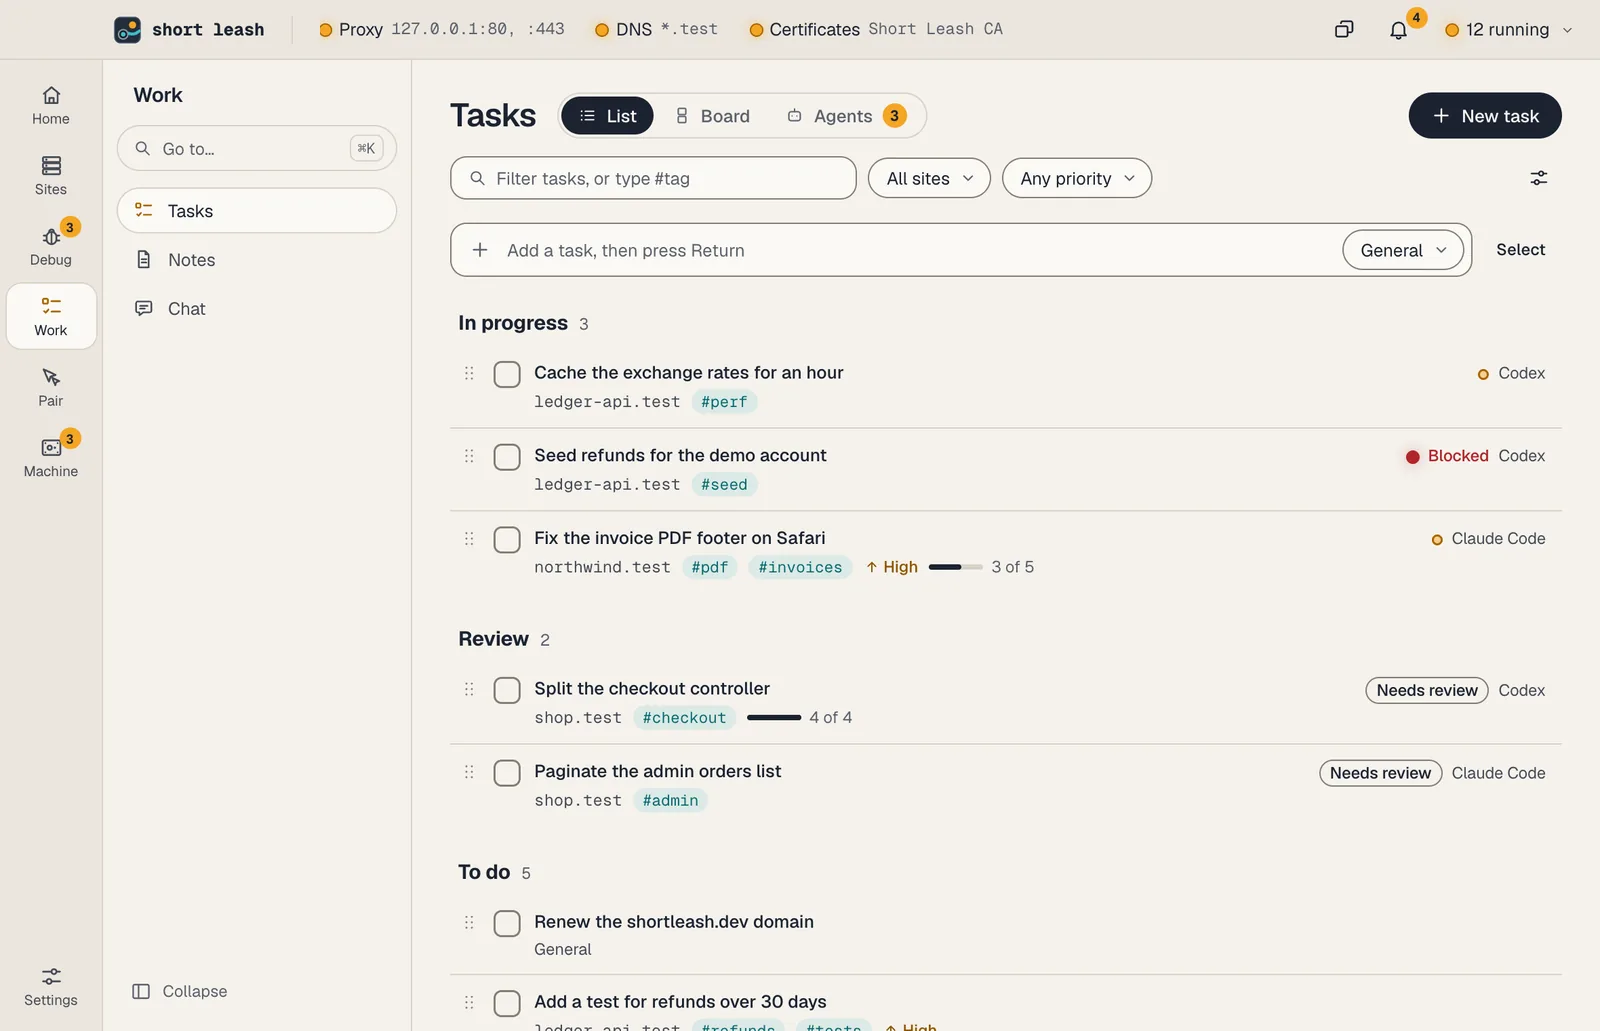
Task: Switch to Board view tab
Action: point(712,116)
